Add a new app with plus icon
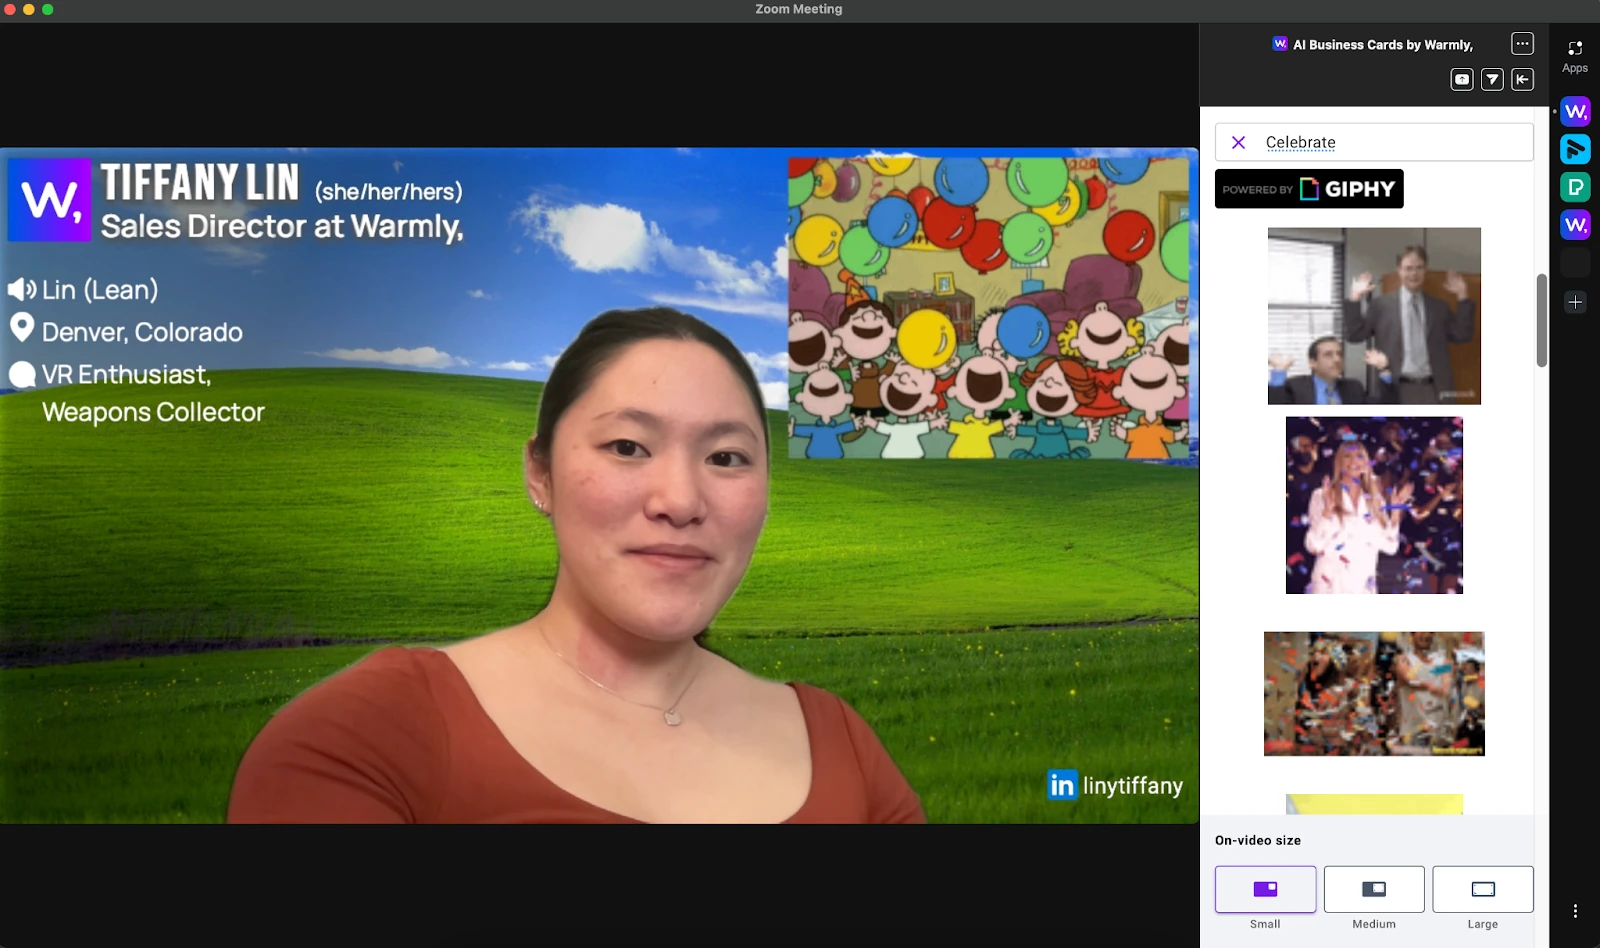The height and width of the screenshot is (948, 1600). [1575, 302]
